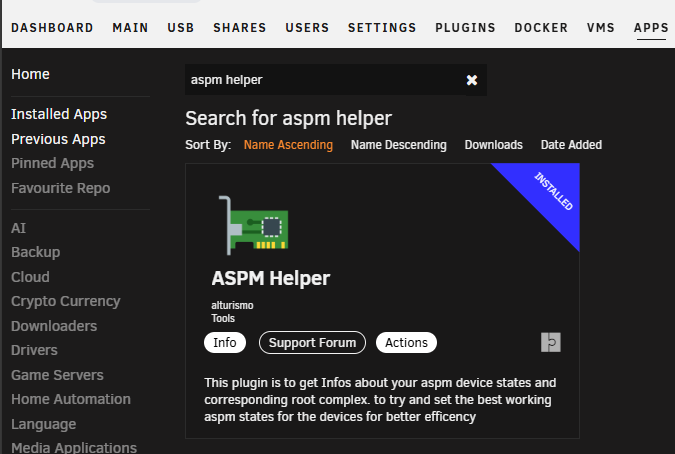Select the Home Automation category

pyautogui.click(x=71, y=399)
